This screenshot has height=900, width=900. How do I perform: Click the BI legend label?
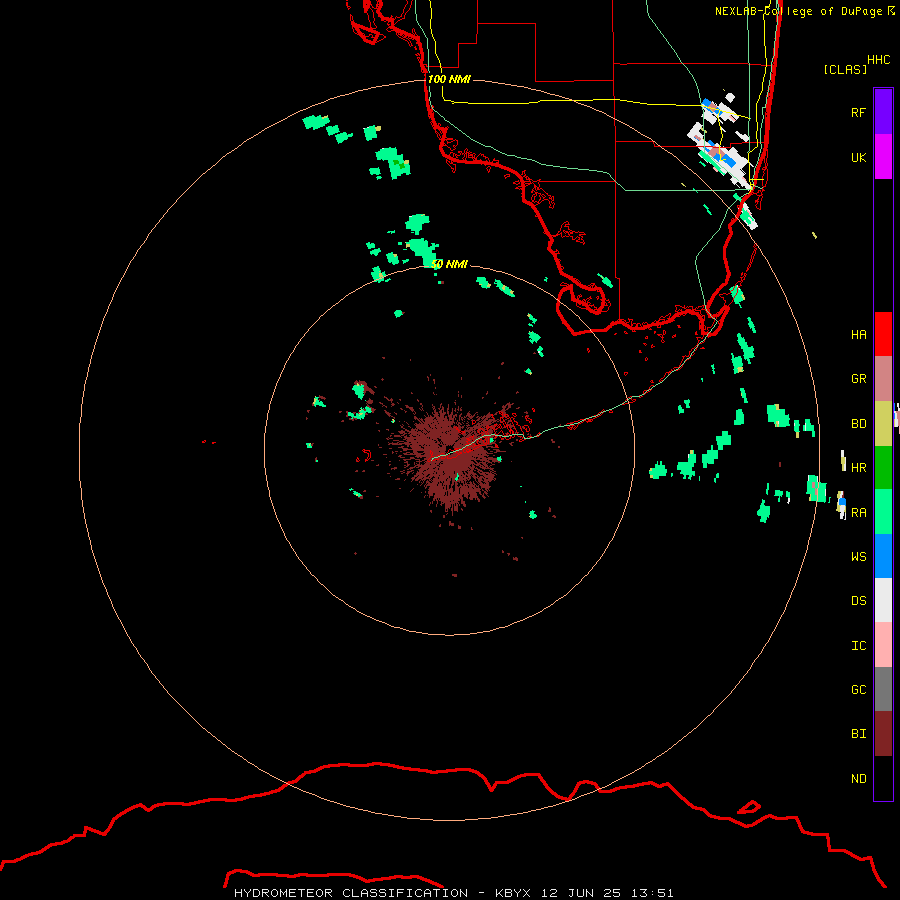click(x=858, y=734)
